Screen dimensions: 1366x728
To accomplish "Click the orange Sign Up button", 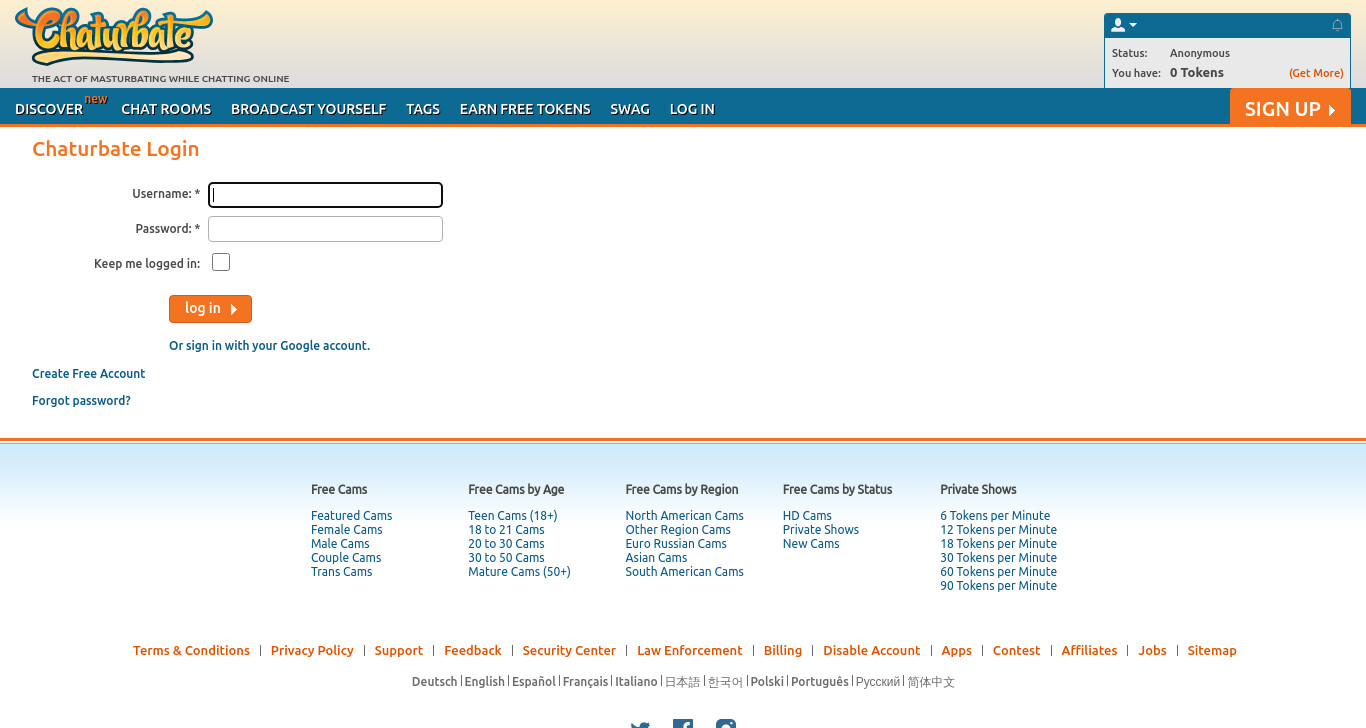I will pos(1290,108).
